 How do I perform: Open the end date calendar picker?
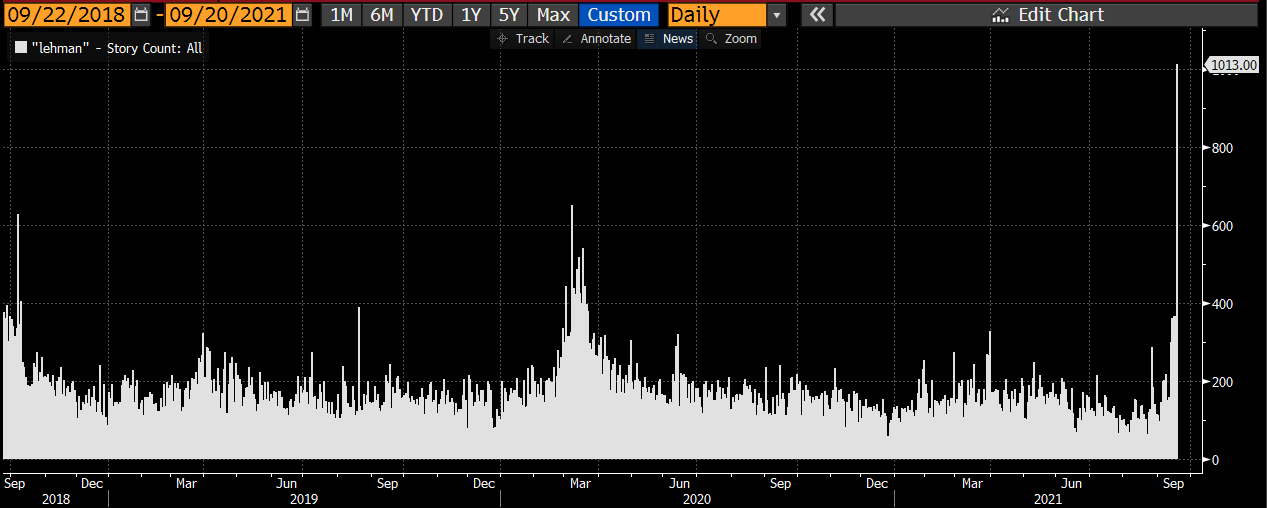point(302,15)
